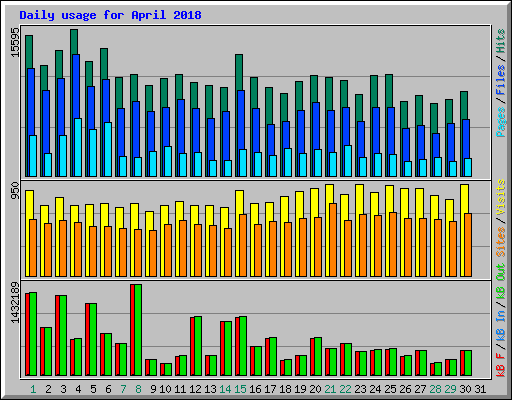Viewport: 512px width, 400px height.
Task: Click day 16 on the x-axis
Action: pos(255,389)
